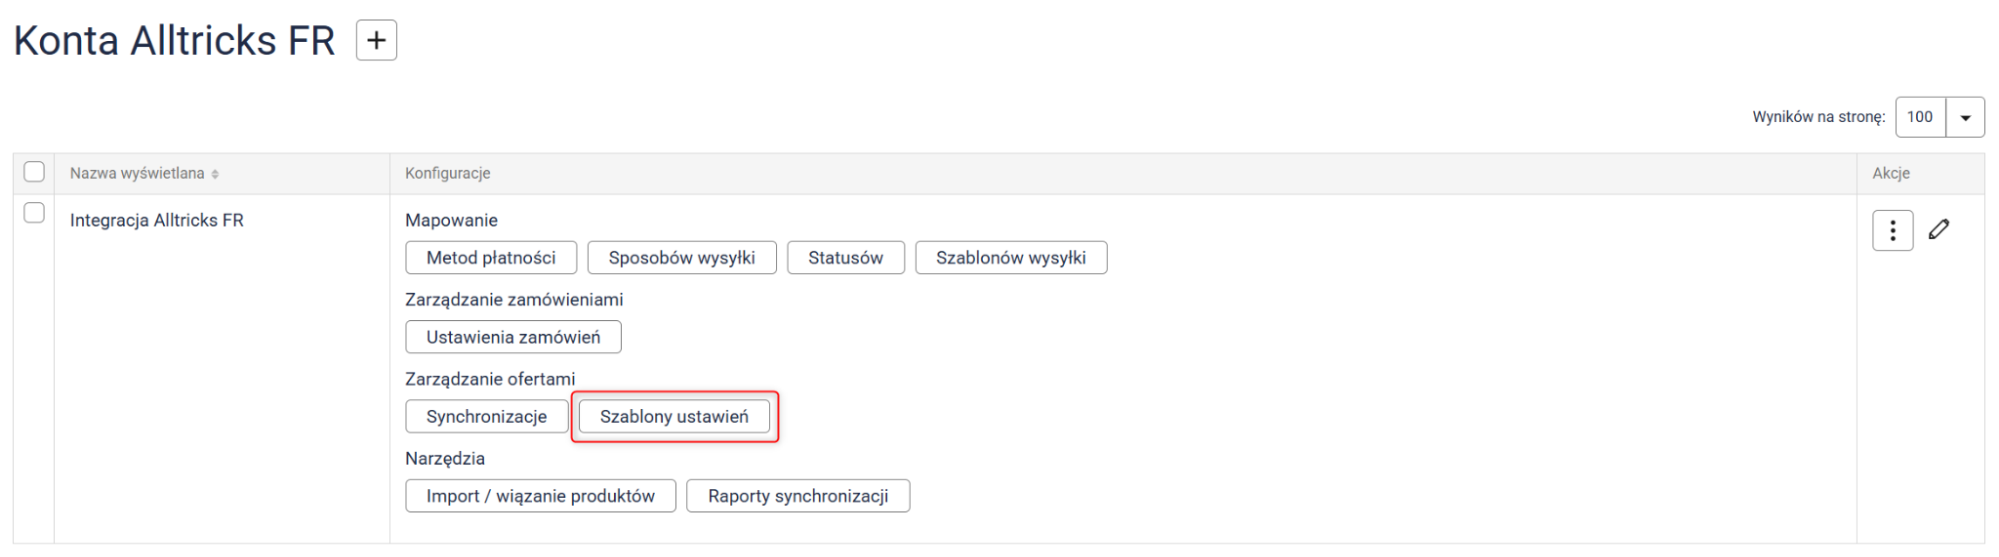Check the Integracja Alltricks FR row checkbox
The width and height of the screenshot is (1999, 557).
pyautogui.click(x=34, y=213)
